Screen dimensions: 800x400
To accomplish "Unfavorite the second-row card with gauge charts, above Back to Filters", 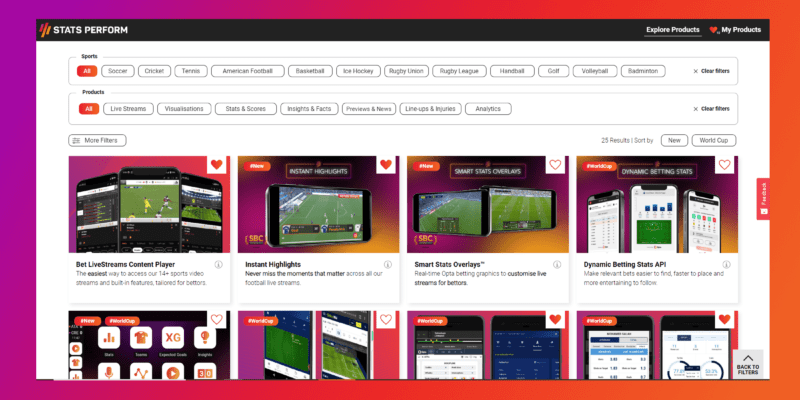I will tap(724, 319).
